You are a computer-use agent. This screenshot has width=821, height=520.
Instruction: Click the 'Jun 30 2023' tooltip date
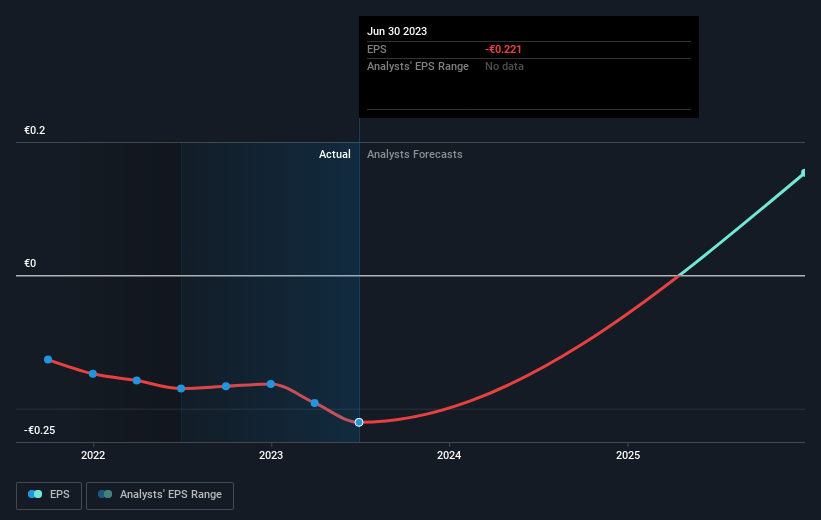click(x=397, y=31)
